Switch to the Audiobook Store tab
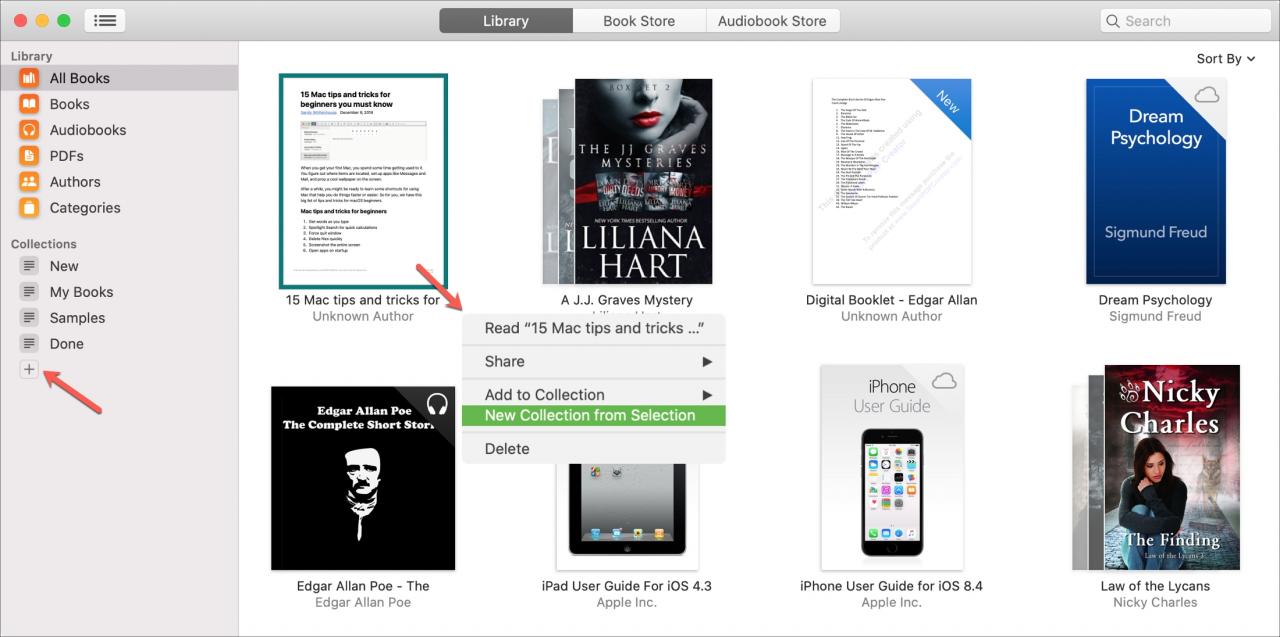This screenshot has height=637, width=1280. point(772,21)
